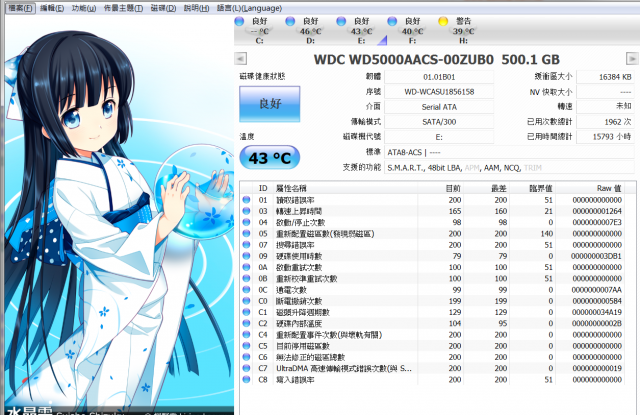The width and height of the screenshot is (640, 415).
Task: Click status orb of attribute C8
Action: coord(246,379)
